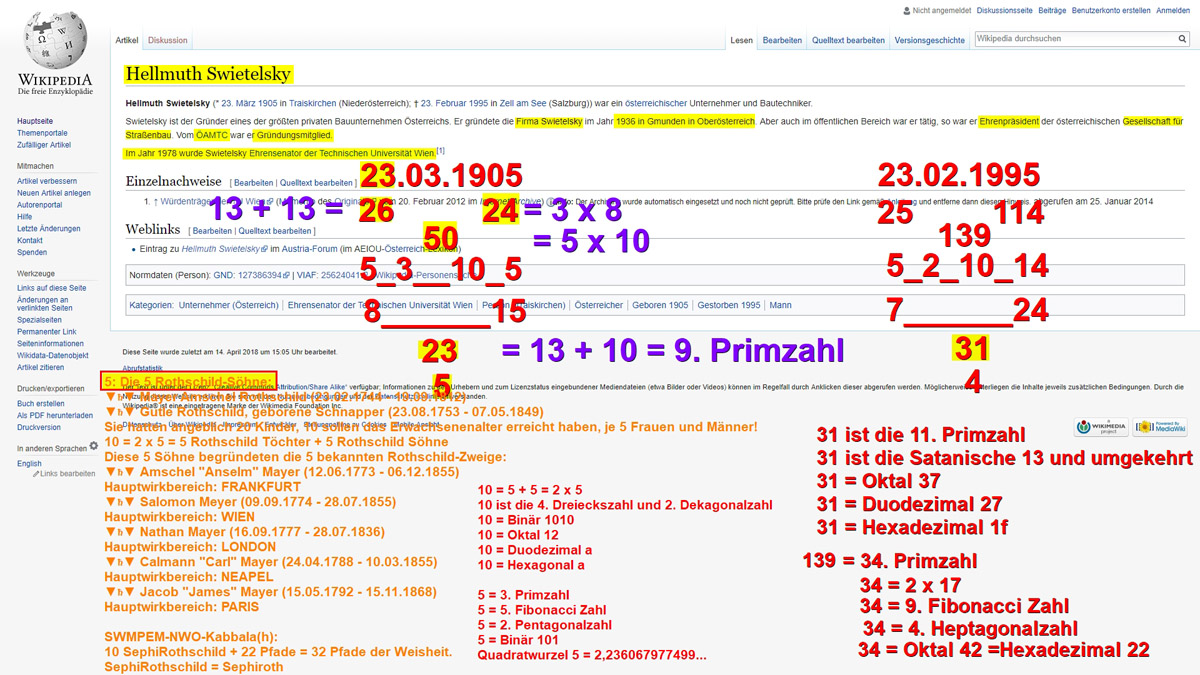Image resolution: width=1200 pixels, height=675 pixels.
Task: Click Benutzerkonto erstellen
Action: (1111, 10)
